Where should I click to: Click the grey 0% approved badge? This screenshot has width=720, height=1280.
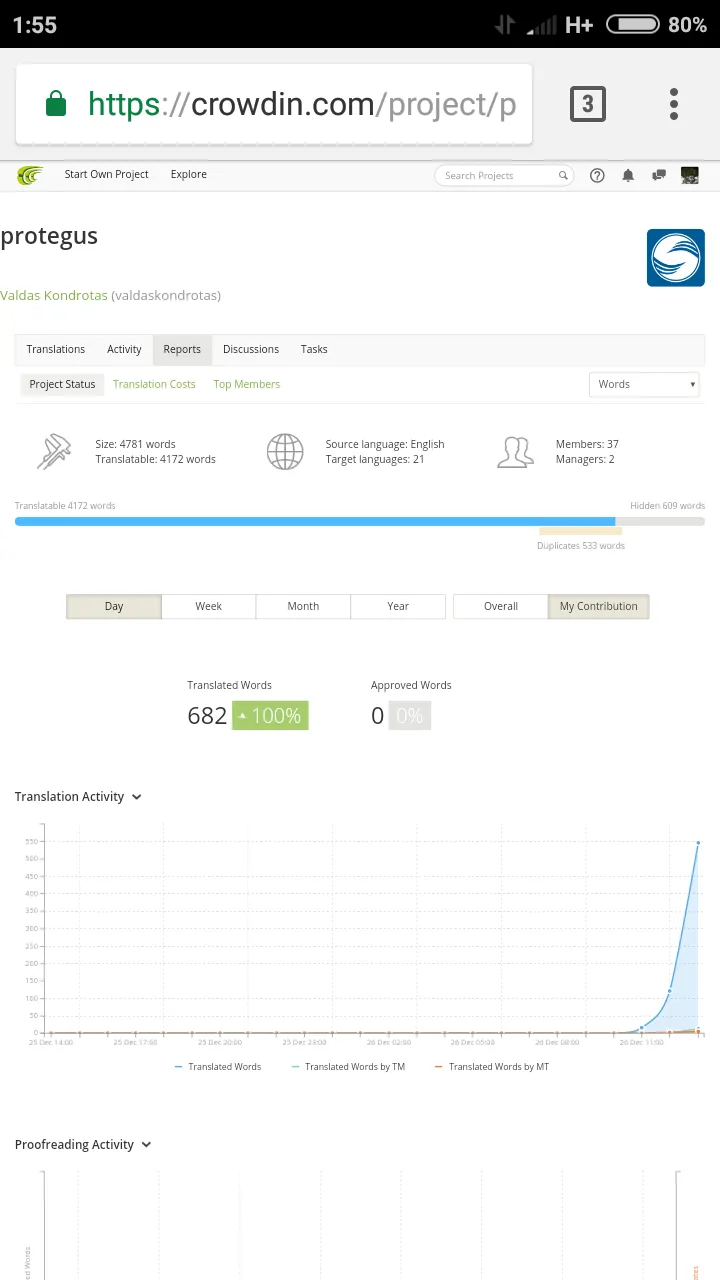[x=409, y=716]
